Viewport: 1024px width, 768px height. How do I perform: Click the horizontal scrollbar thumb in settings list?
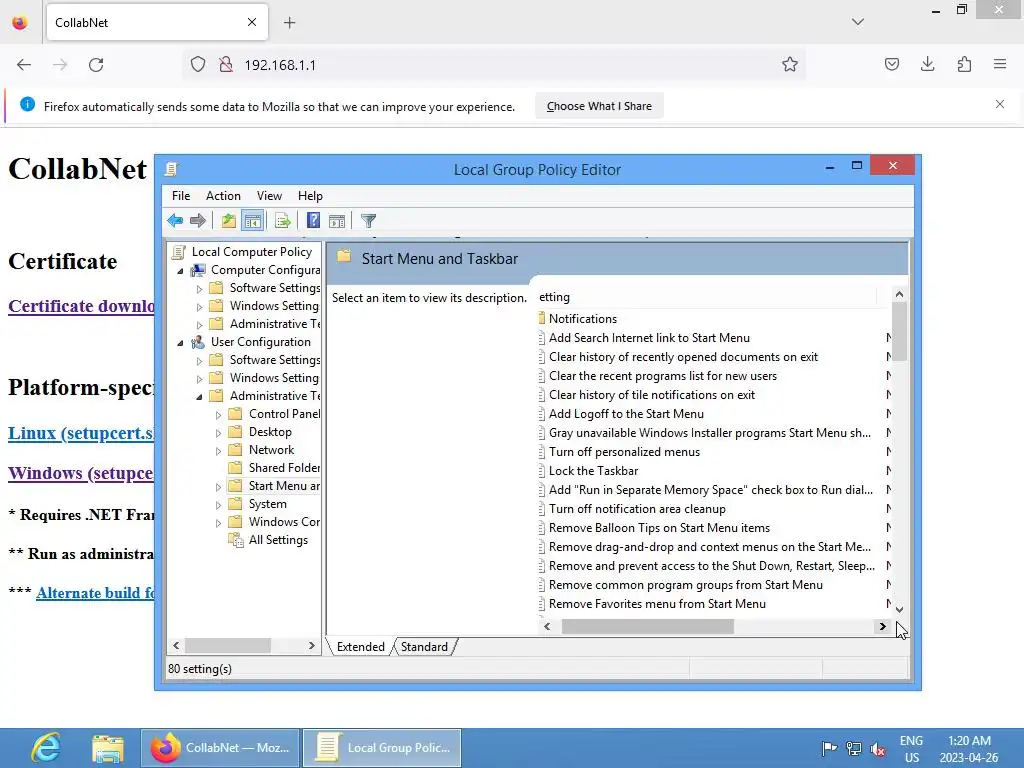point(647,626)
